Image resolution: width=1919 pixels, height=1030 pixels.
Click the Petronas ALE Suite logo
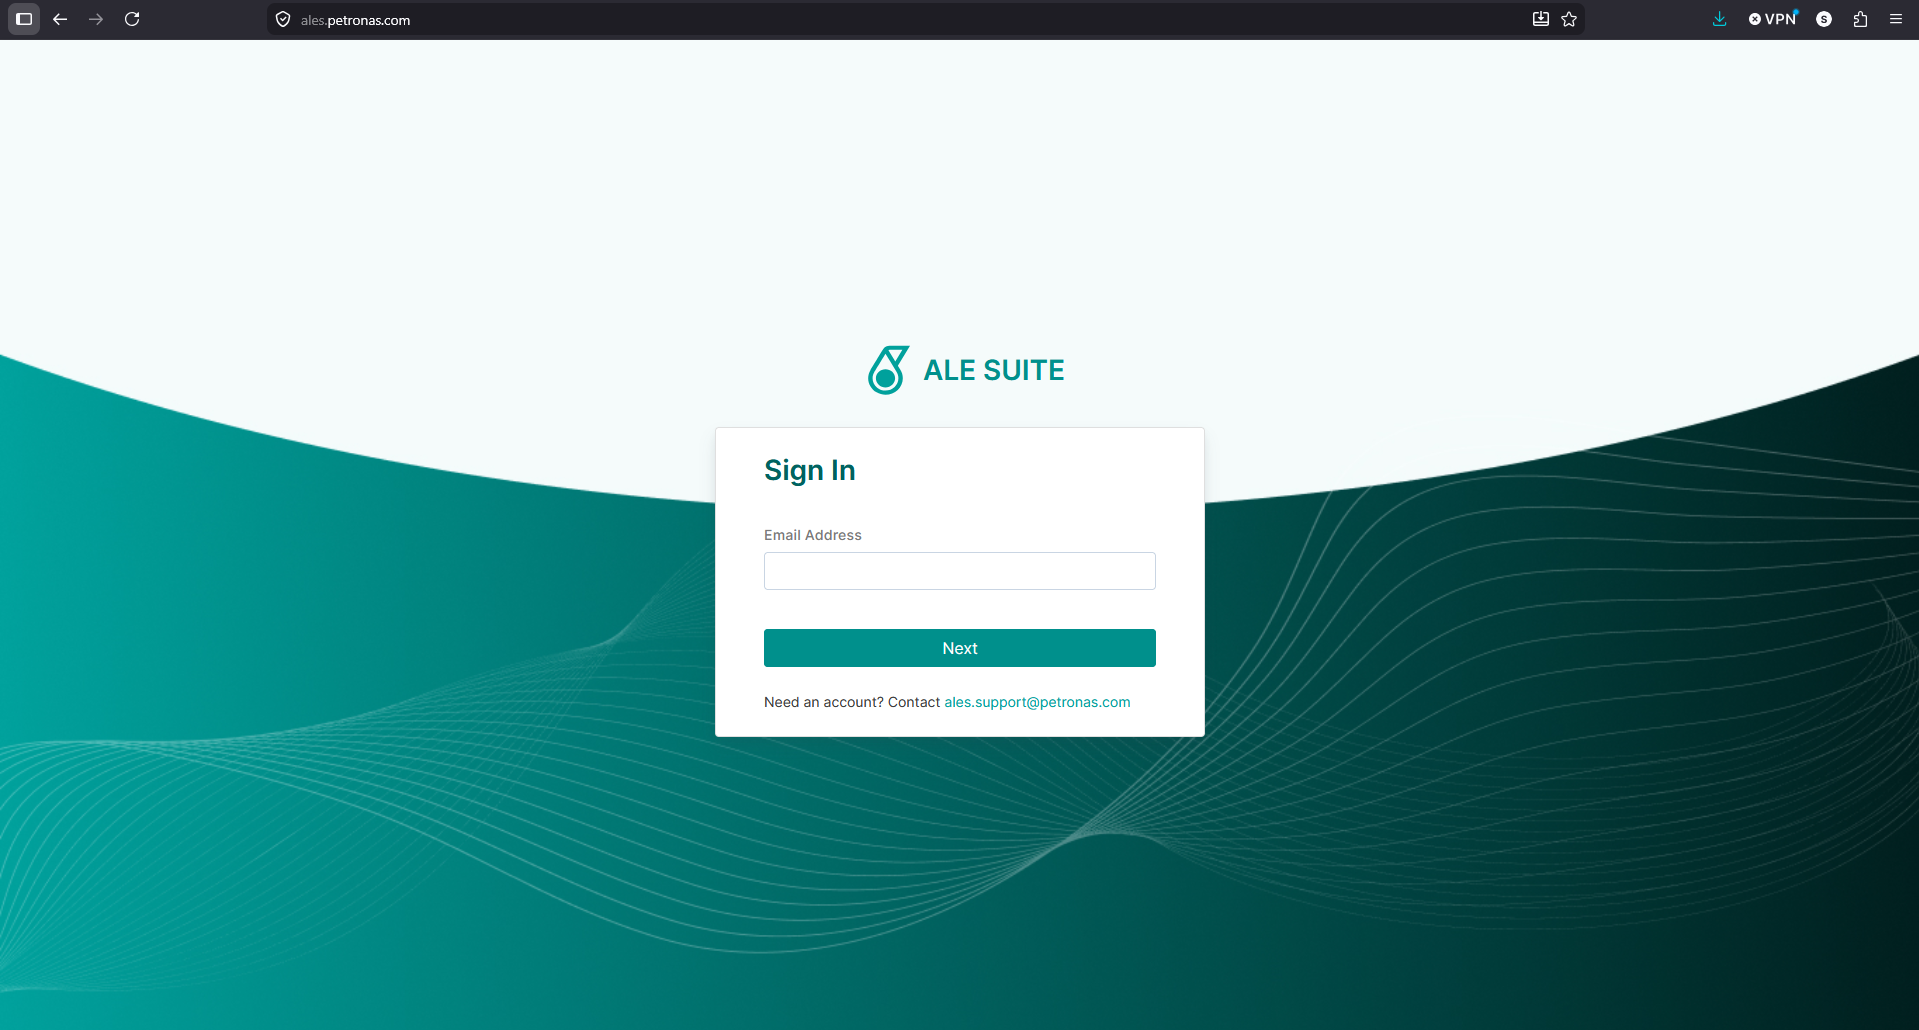pyautogui.click(x=888, y=370)
